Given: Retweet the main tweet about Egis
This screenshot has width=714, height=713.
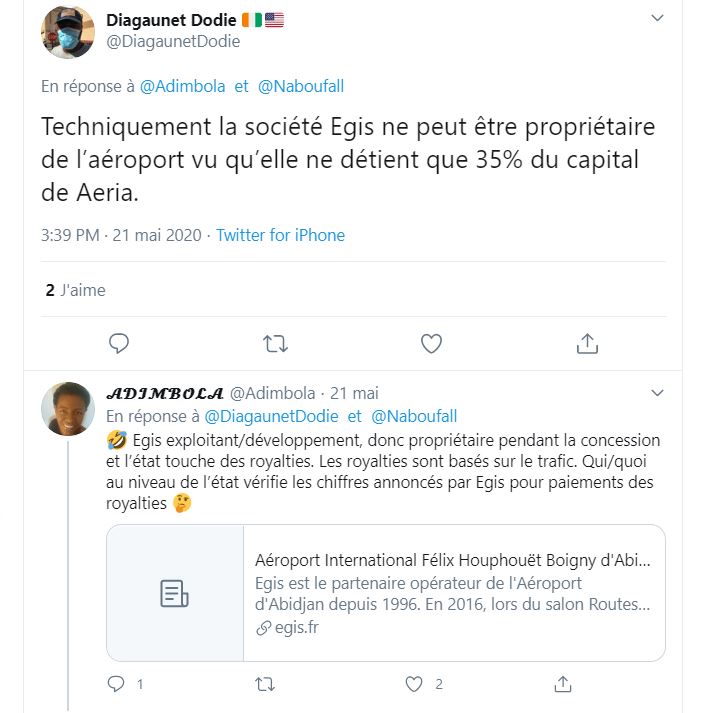Looking at the screenshot, I should coord(275,344).
